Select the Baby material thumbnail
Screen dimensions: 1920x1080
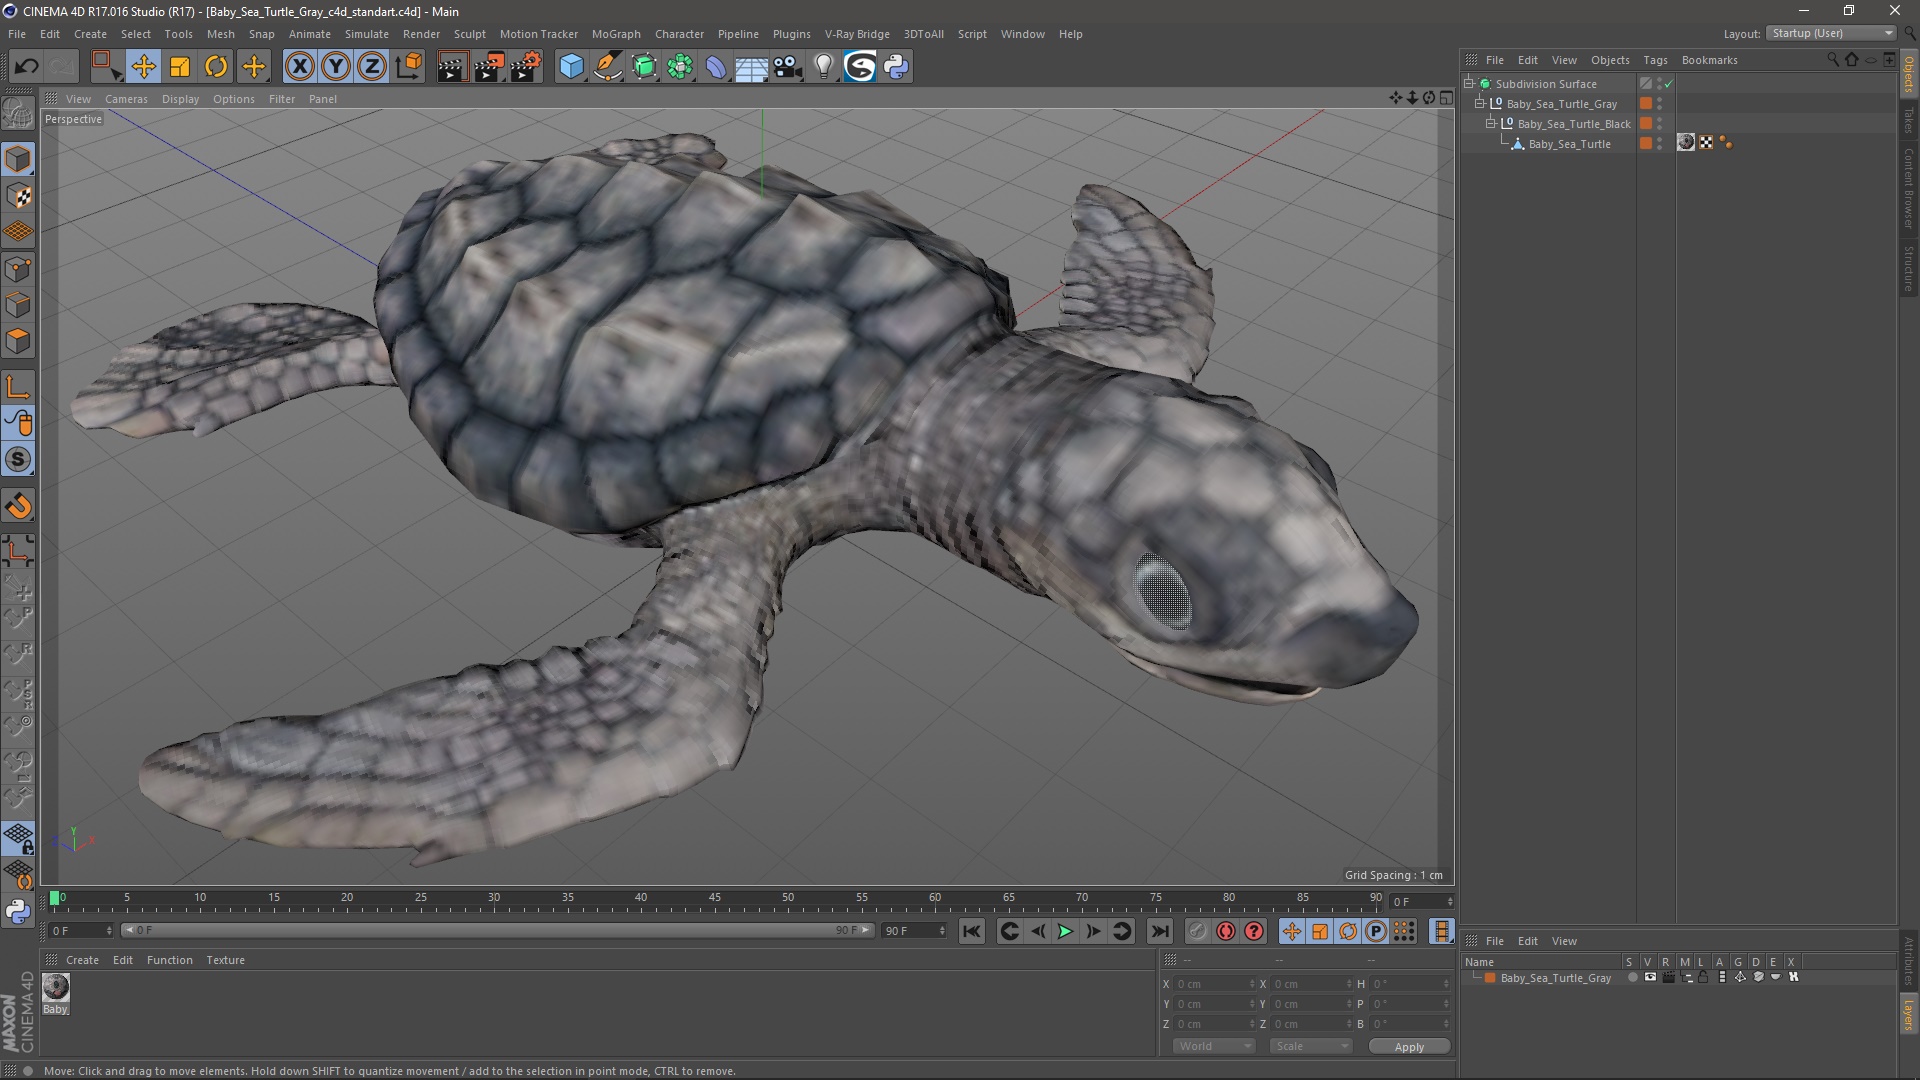click(56, 987)
